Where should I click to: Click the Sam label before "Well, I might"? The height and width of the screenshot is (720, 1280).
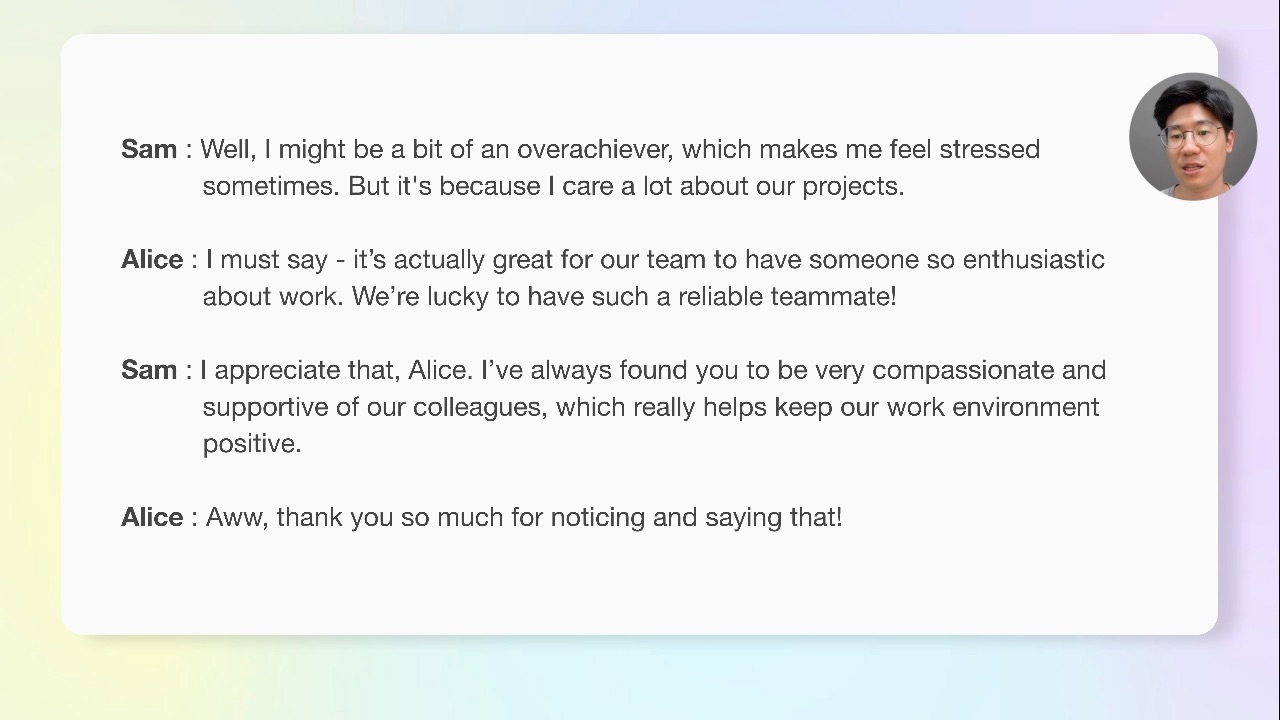pos(149,149)
